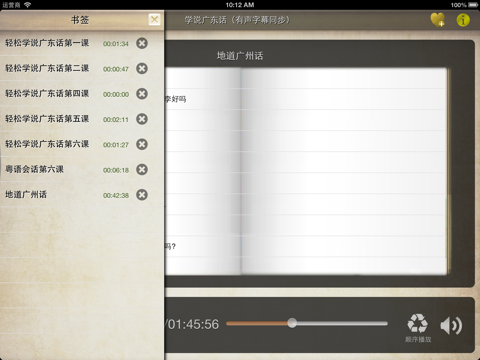Click the 00:02:11 timestamp of lesson five

(x=116, y=120)
